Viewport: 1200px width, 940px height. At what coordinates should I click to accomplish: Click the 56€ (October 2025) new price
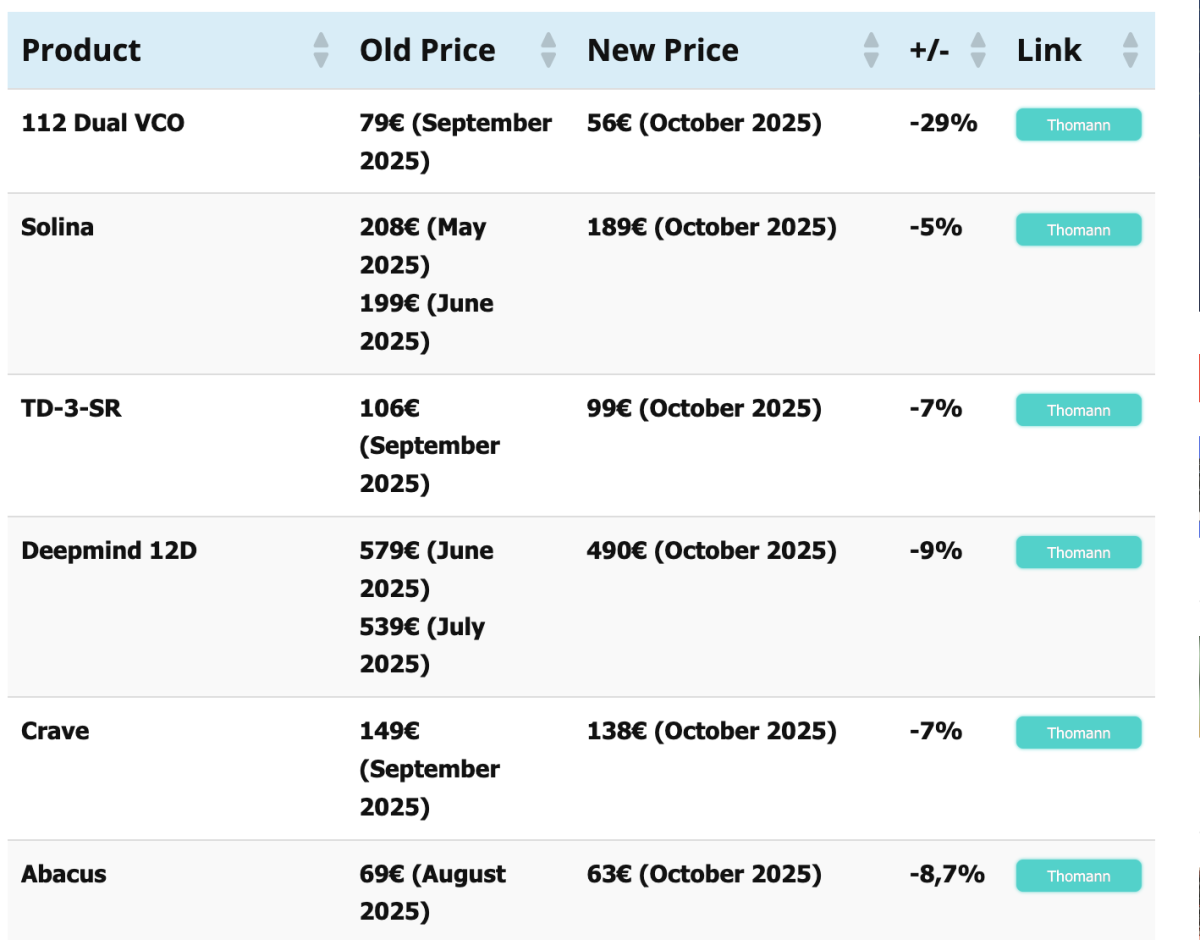coord(704,123)
